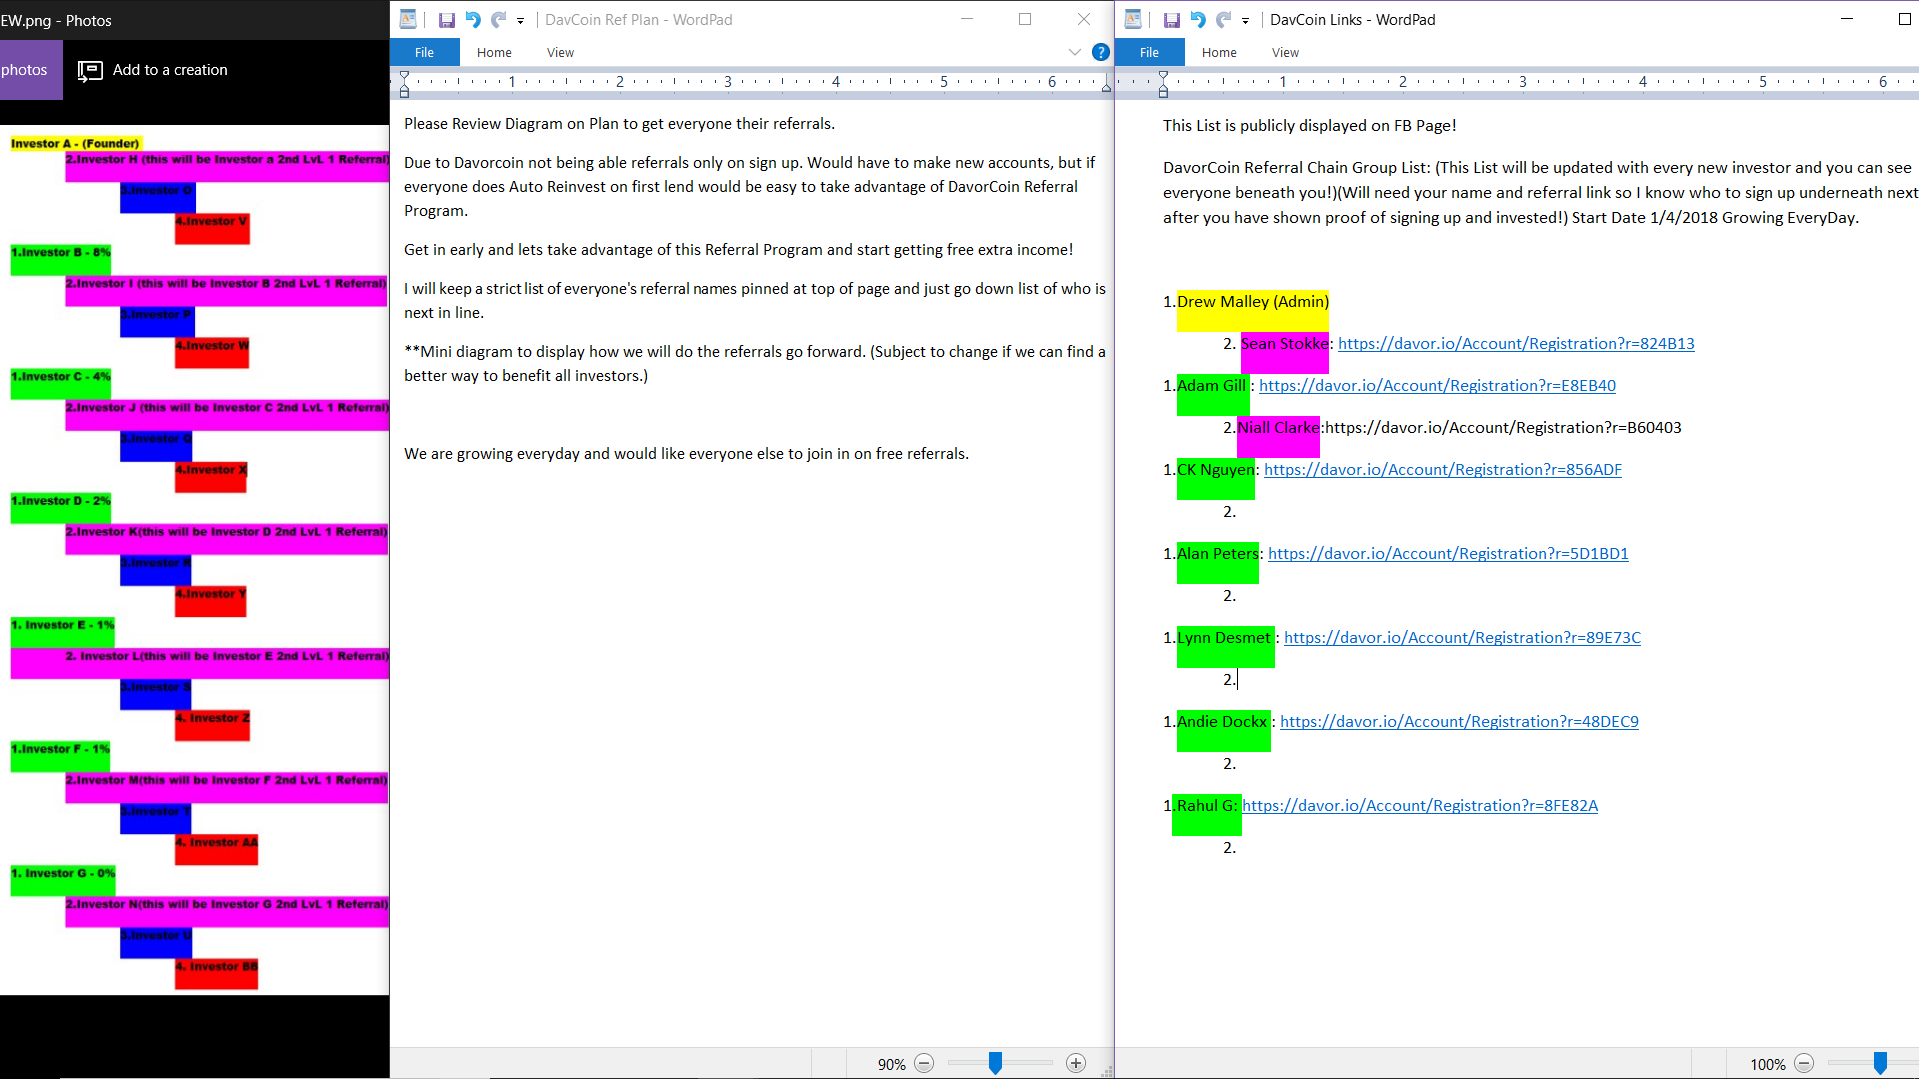The image size is (1919, 1079).
Task: Click Redo icon in DavCoin Links WordPad
Action: 1223,20
